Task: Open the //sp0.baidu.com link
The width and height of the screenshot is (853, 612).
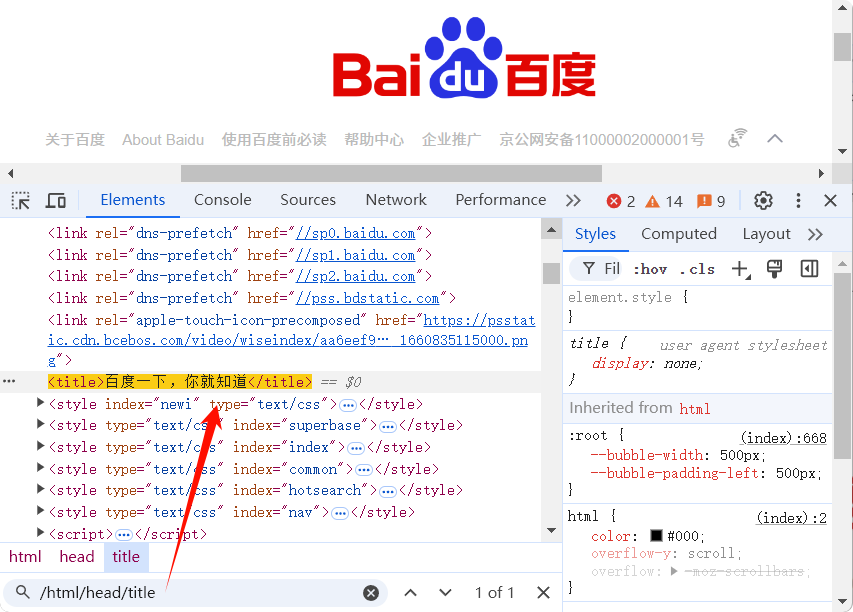Action: click(355, 233)
